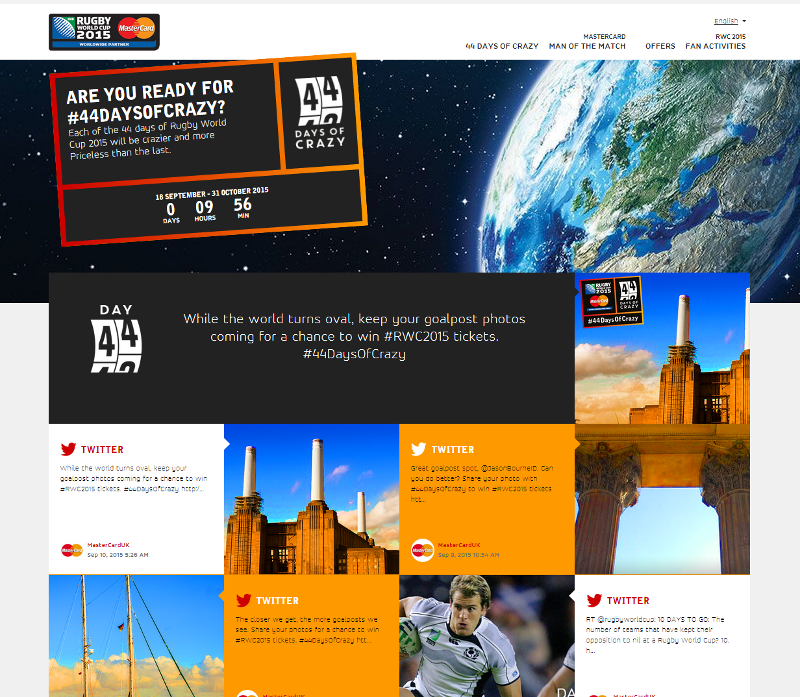
Task: Click the 56 min countdown value
Action: (242, 205)
